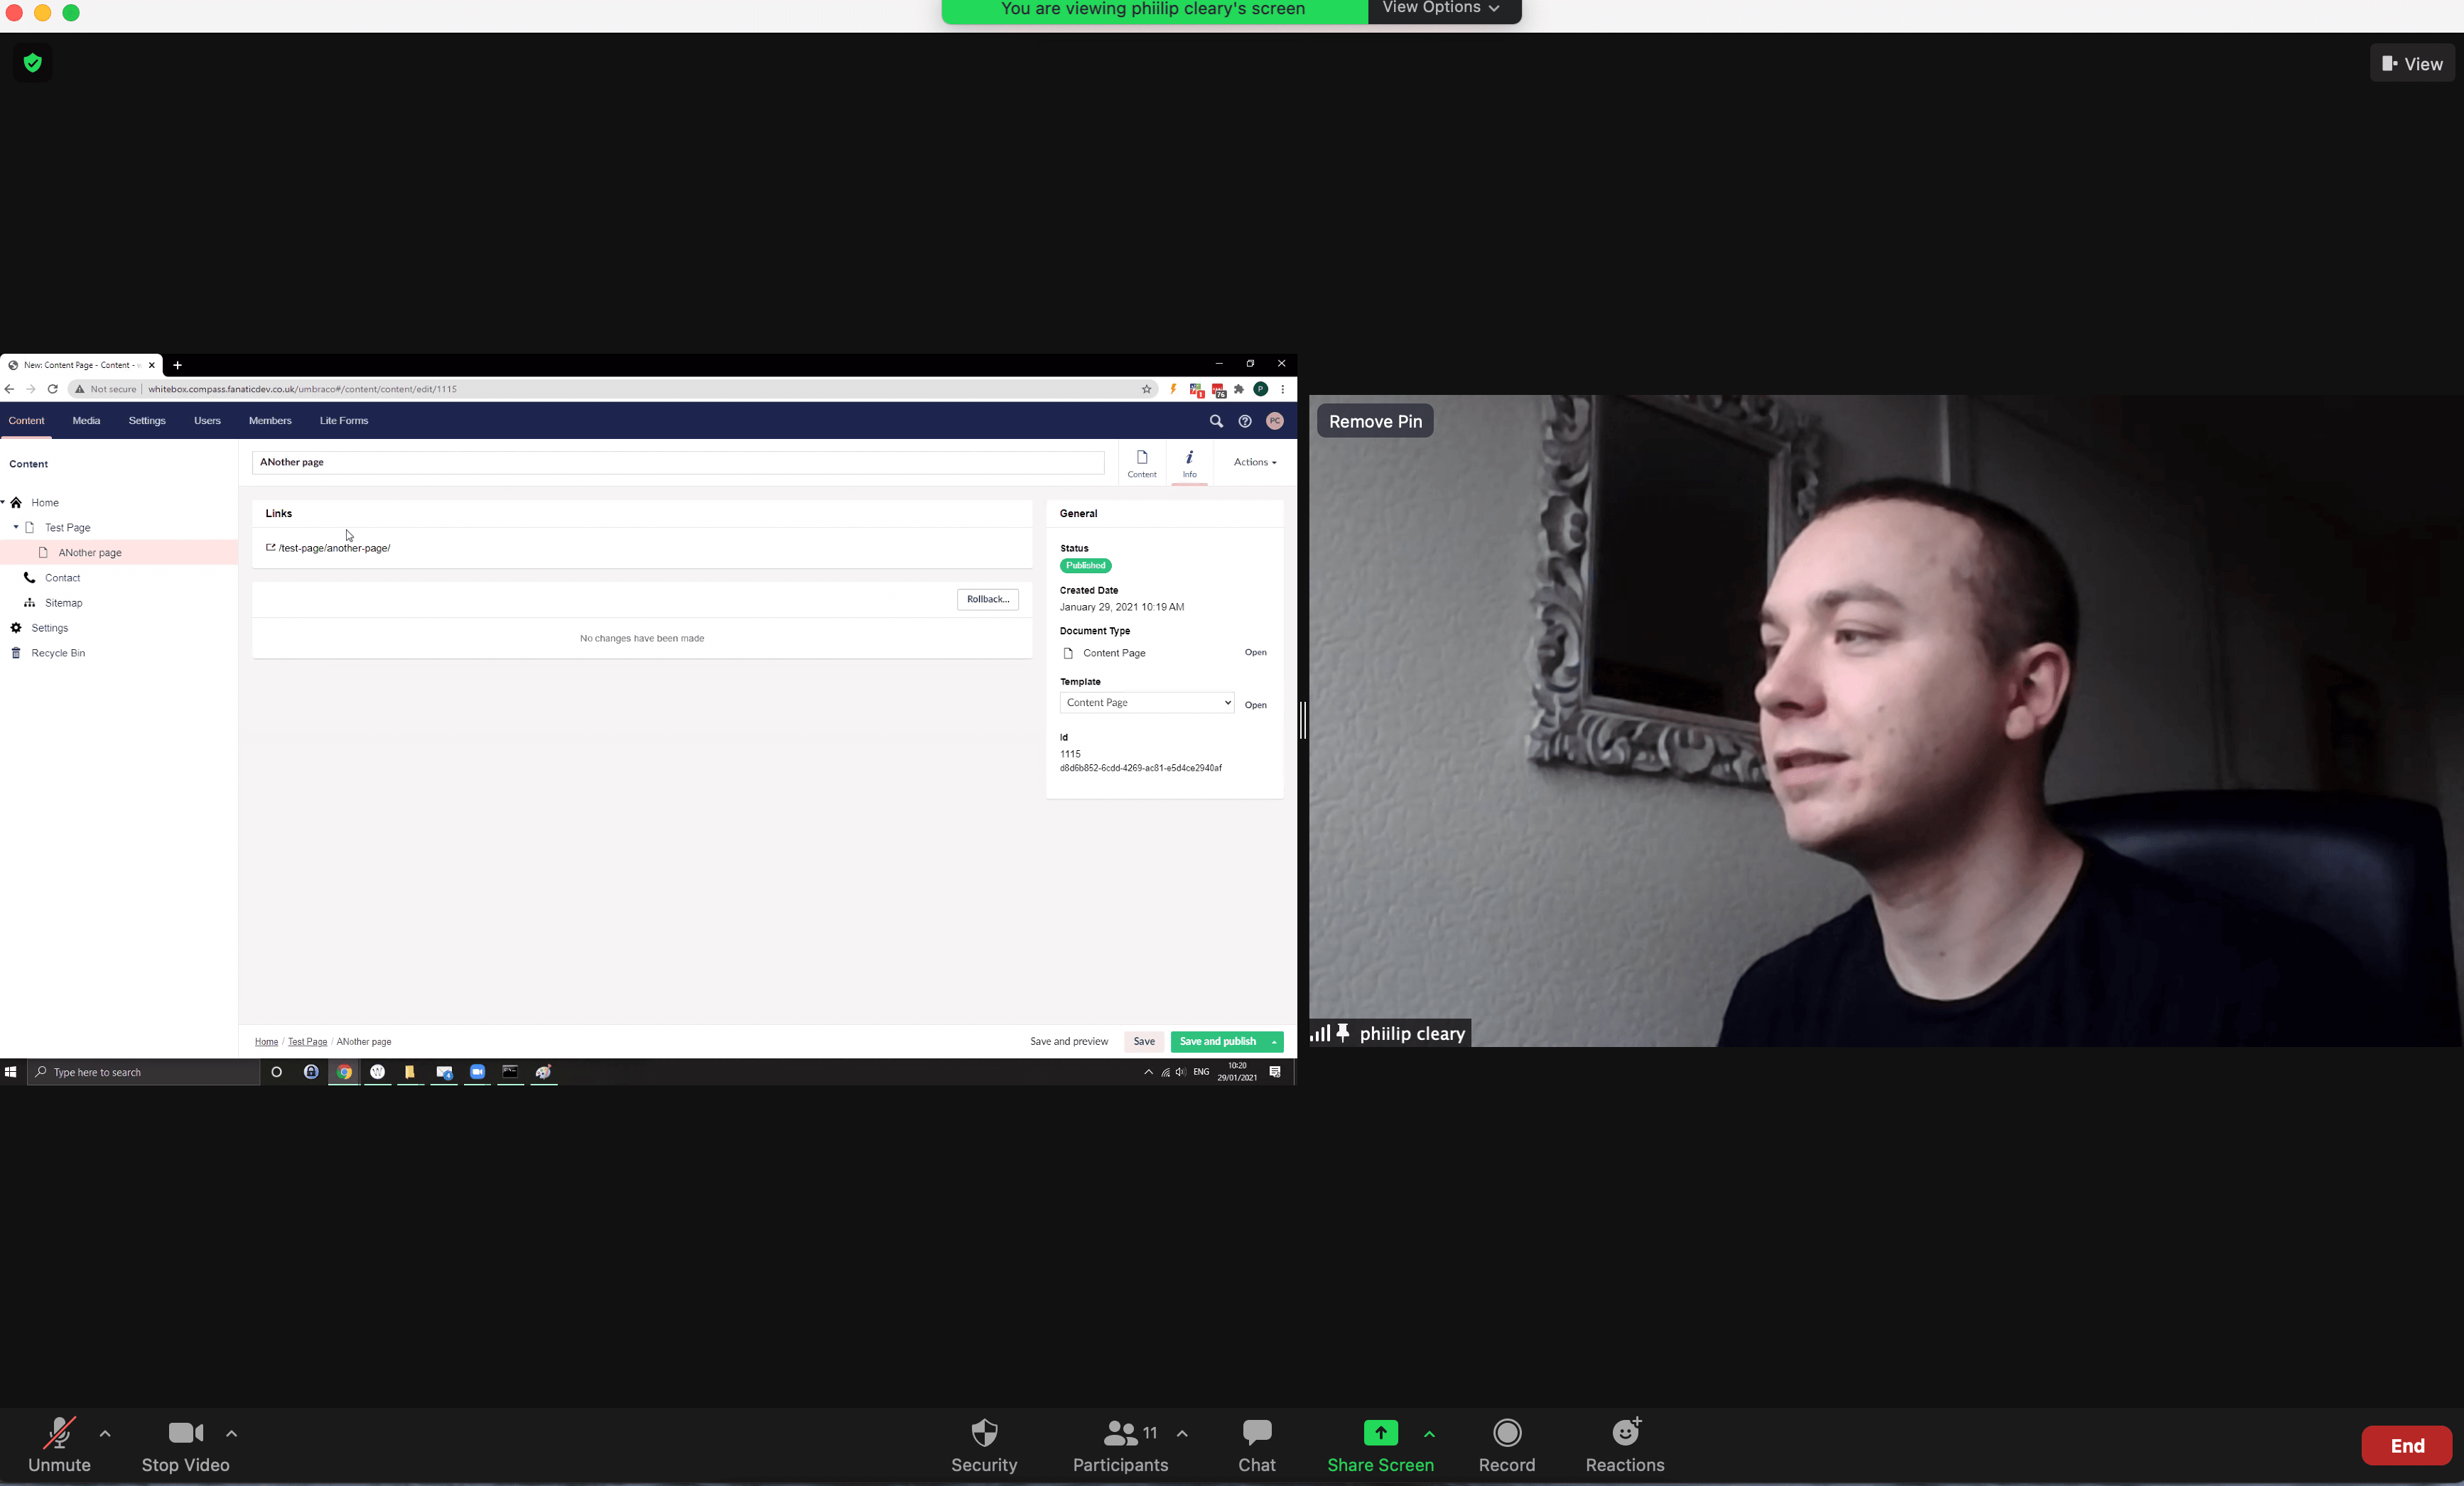This screenshot has width=2464, height=1486.
Task: Expand the Actions dropdown menu
Action: click(x=1254, y=462)
